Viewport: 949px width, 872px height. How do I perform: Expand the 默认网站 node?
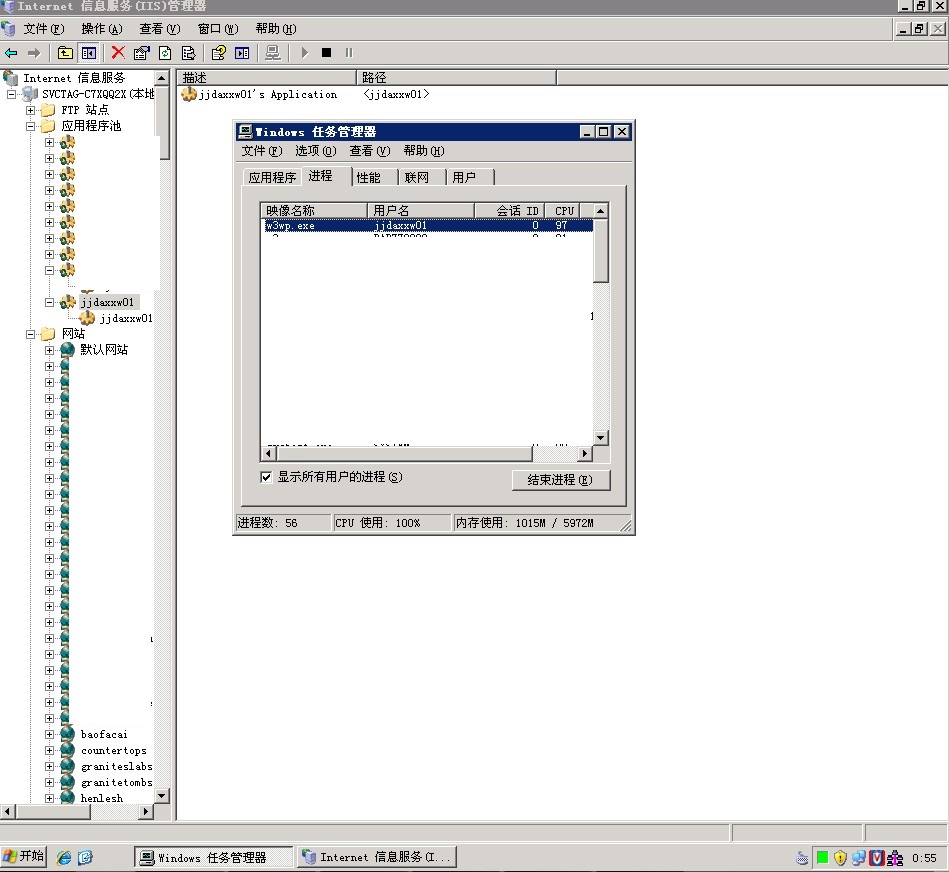coord(50,350)
